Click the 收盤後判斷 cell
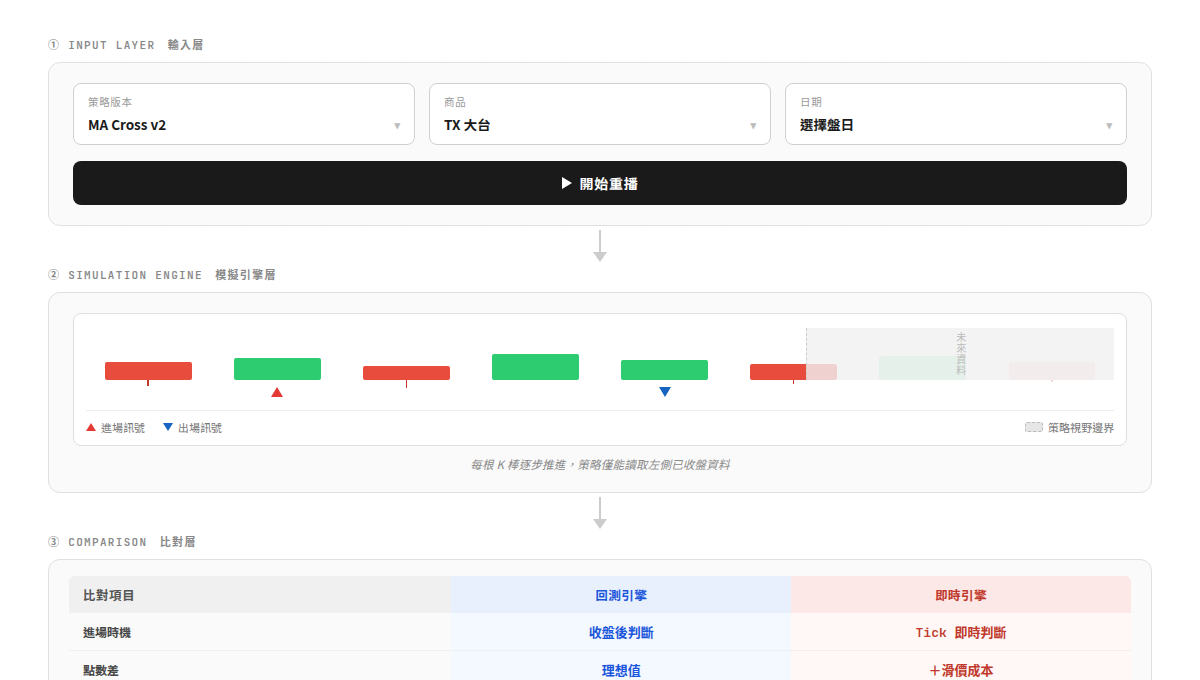The width and height of the screenshot is (1200, 680). click(x=621, y=633)
